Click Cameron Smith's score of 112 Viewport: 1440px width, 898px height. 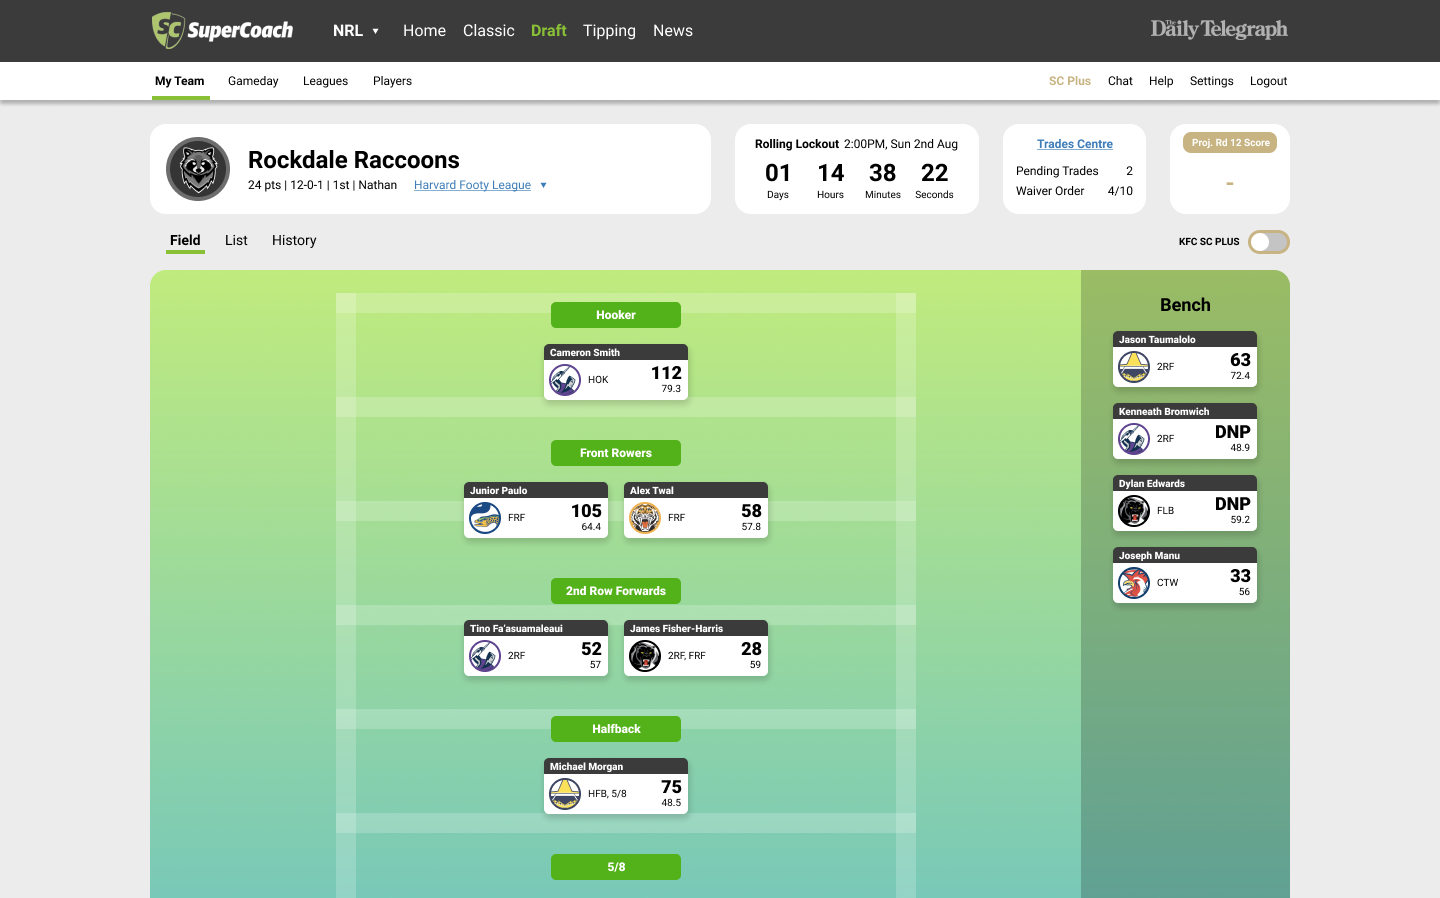tap(666, 373)
